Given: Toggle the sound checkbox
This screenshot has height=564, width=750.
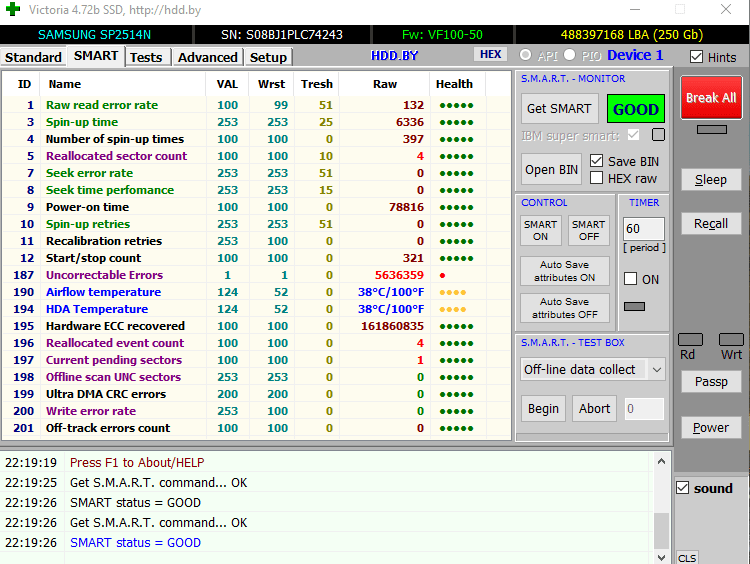Looking at the screenshot, I should 683,488.
